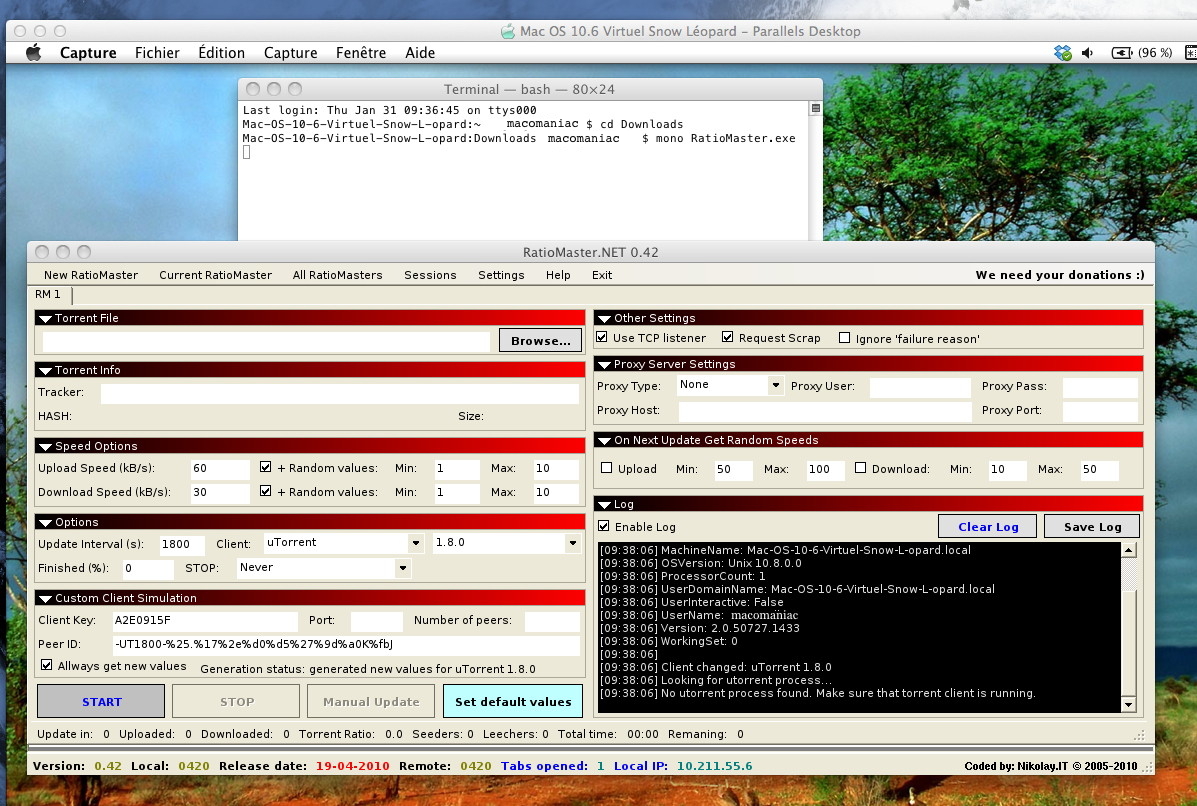Click the Exit menu item

click(x=602, y=275)
